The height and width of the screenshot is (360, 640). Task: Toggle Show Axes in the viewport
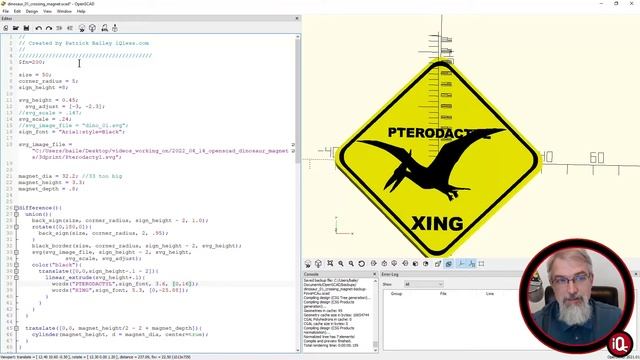[x=462, y=264]
